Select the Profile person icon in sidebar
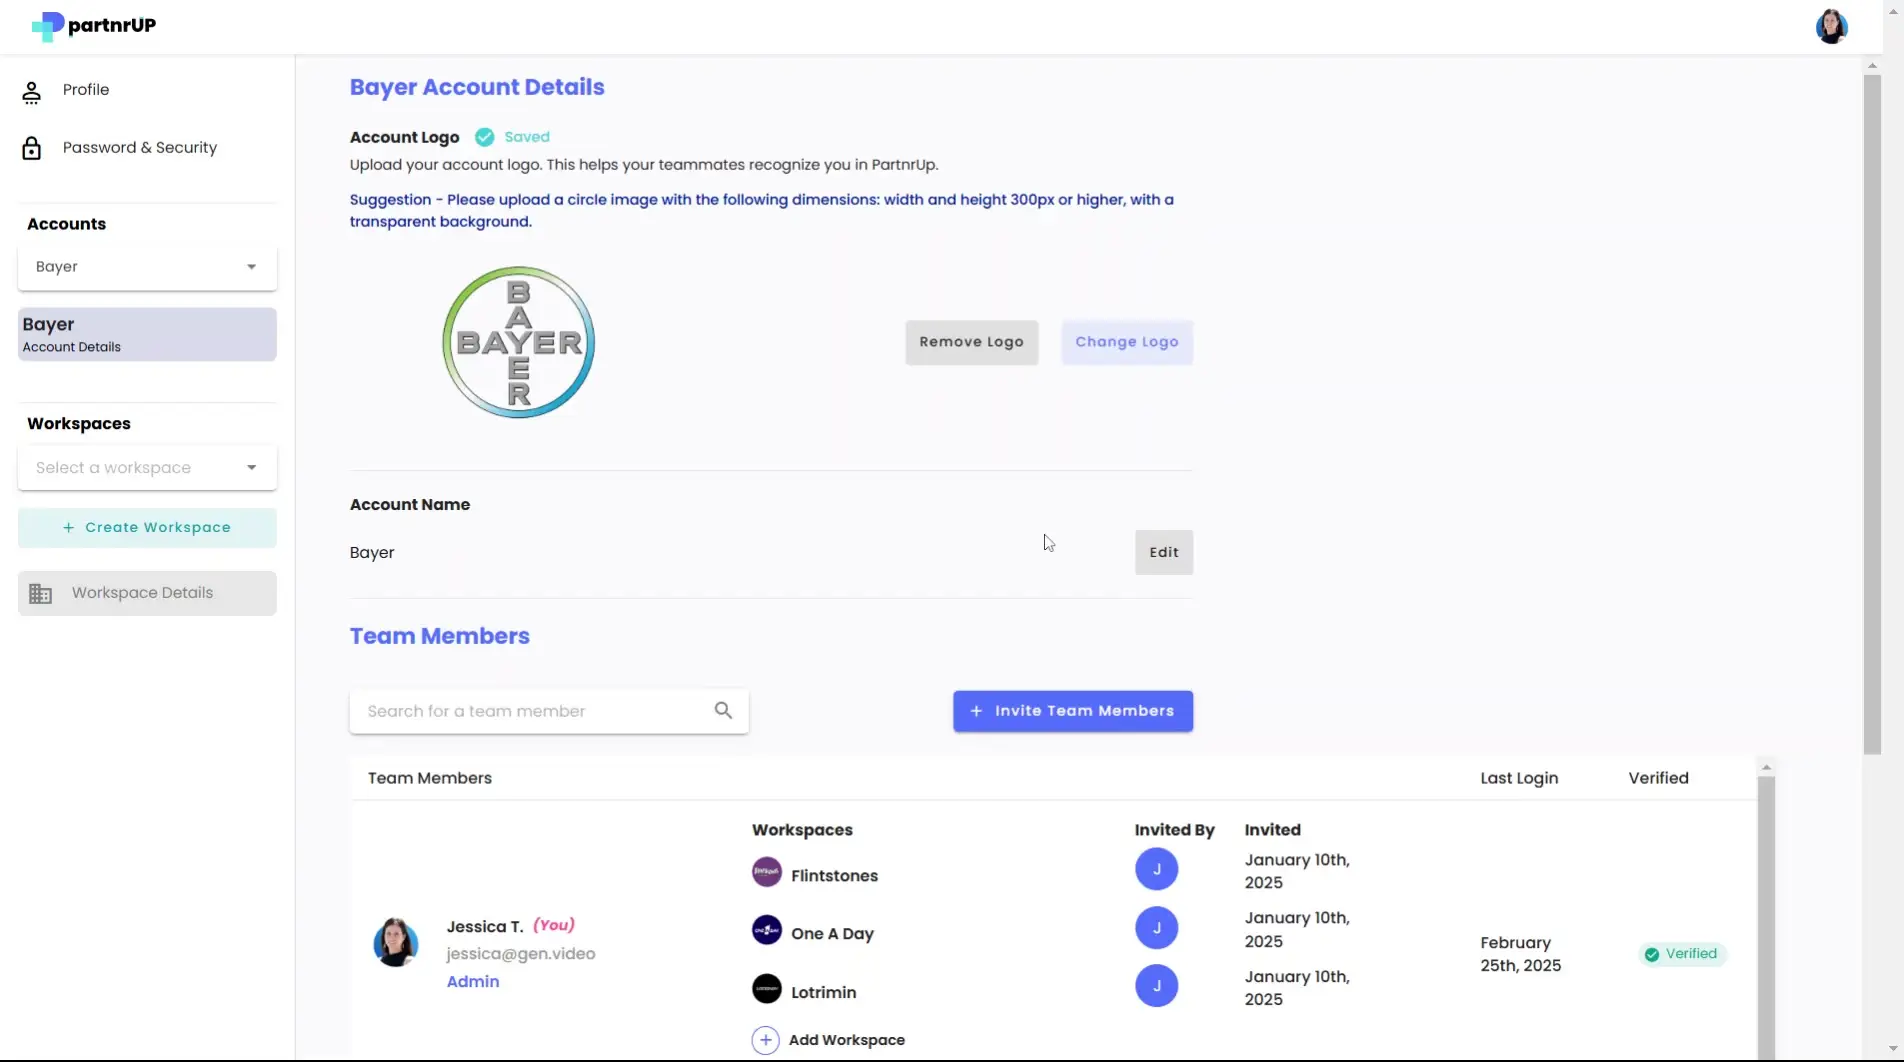 click(31, 90)
